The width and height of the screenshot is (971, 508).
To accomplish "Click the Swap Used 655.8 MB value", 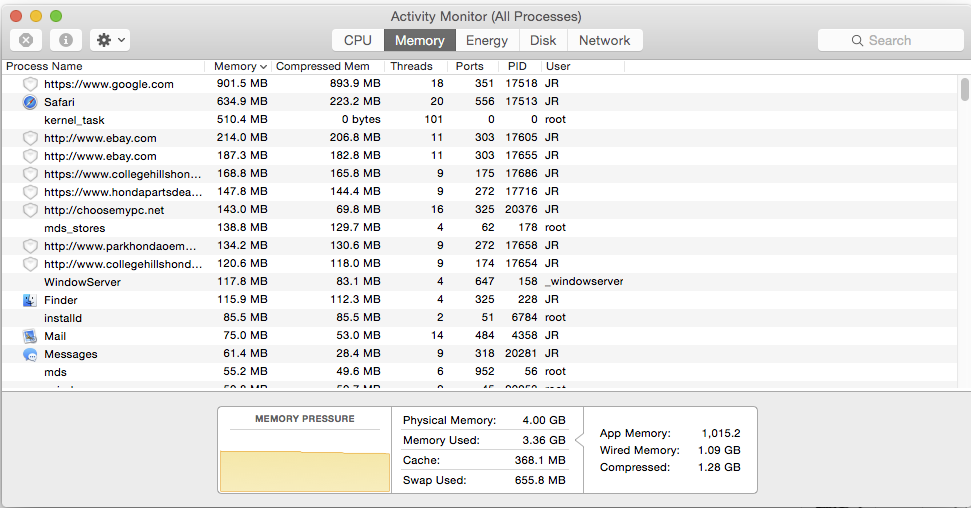I will pos(540,480).
